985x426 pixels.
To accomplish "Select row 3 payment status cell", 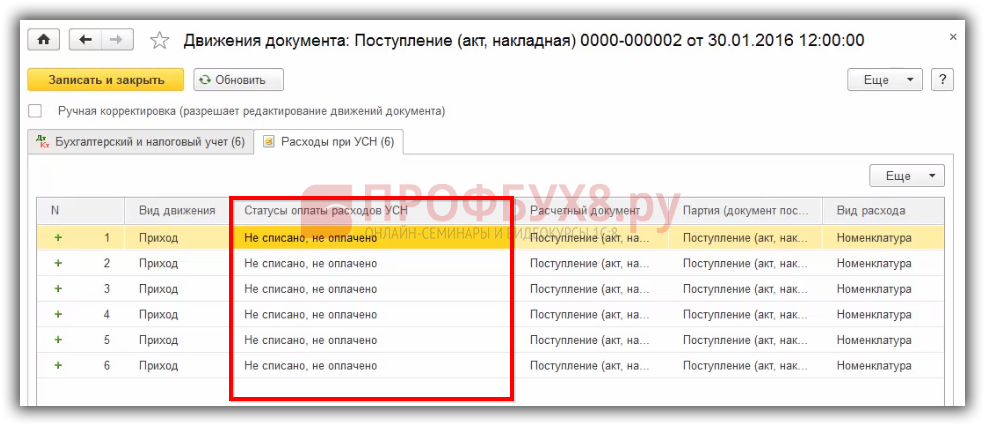I will [x=310, y=289].
